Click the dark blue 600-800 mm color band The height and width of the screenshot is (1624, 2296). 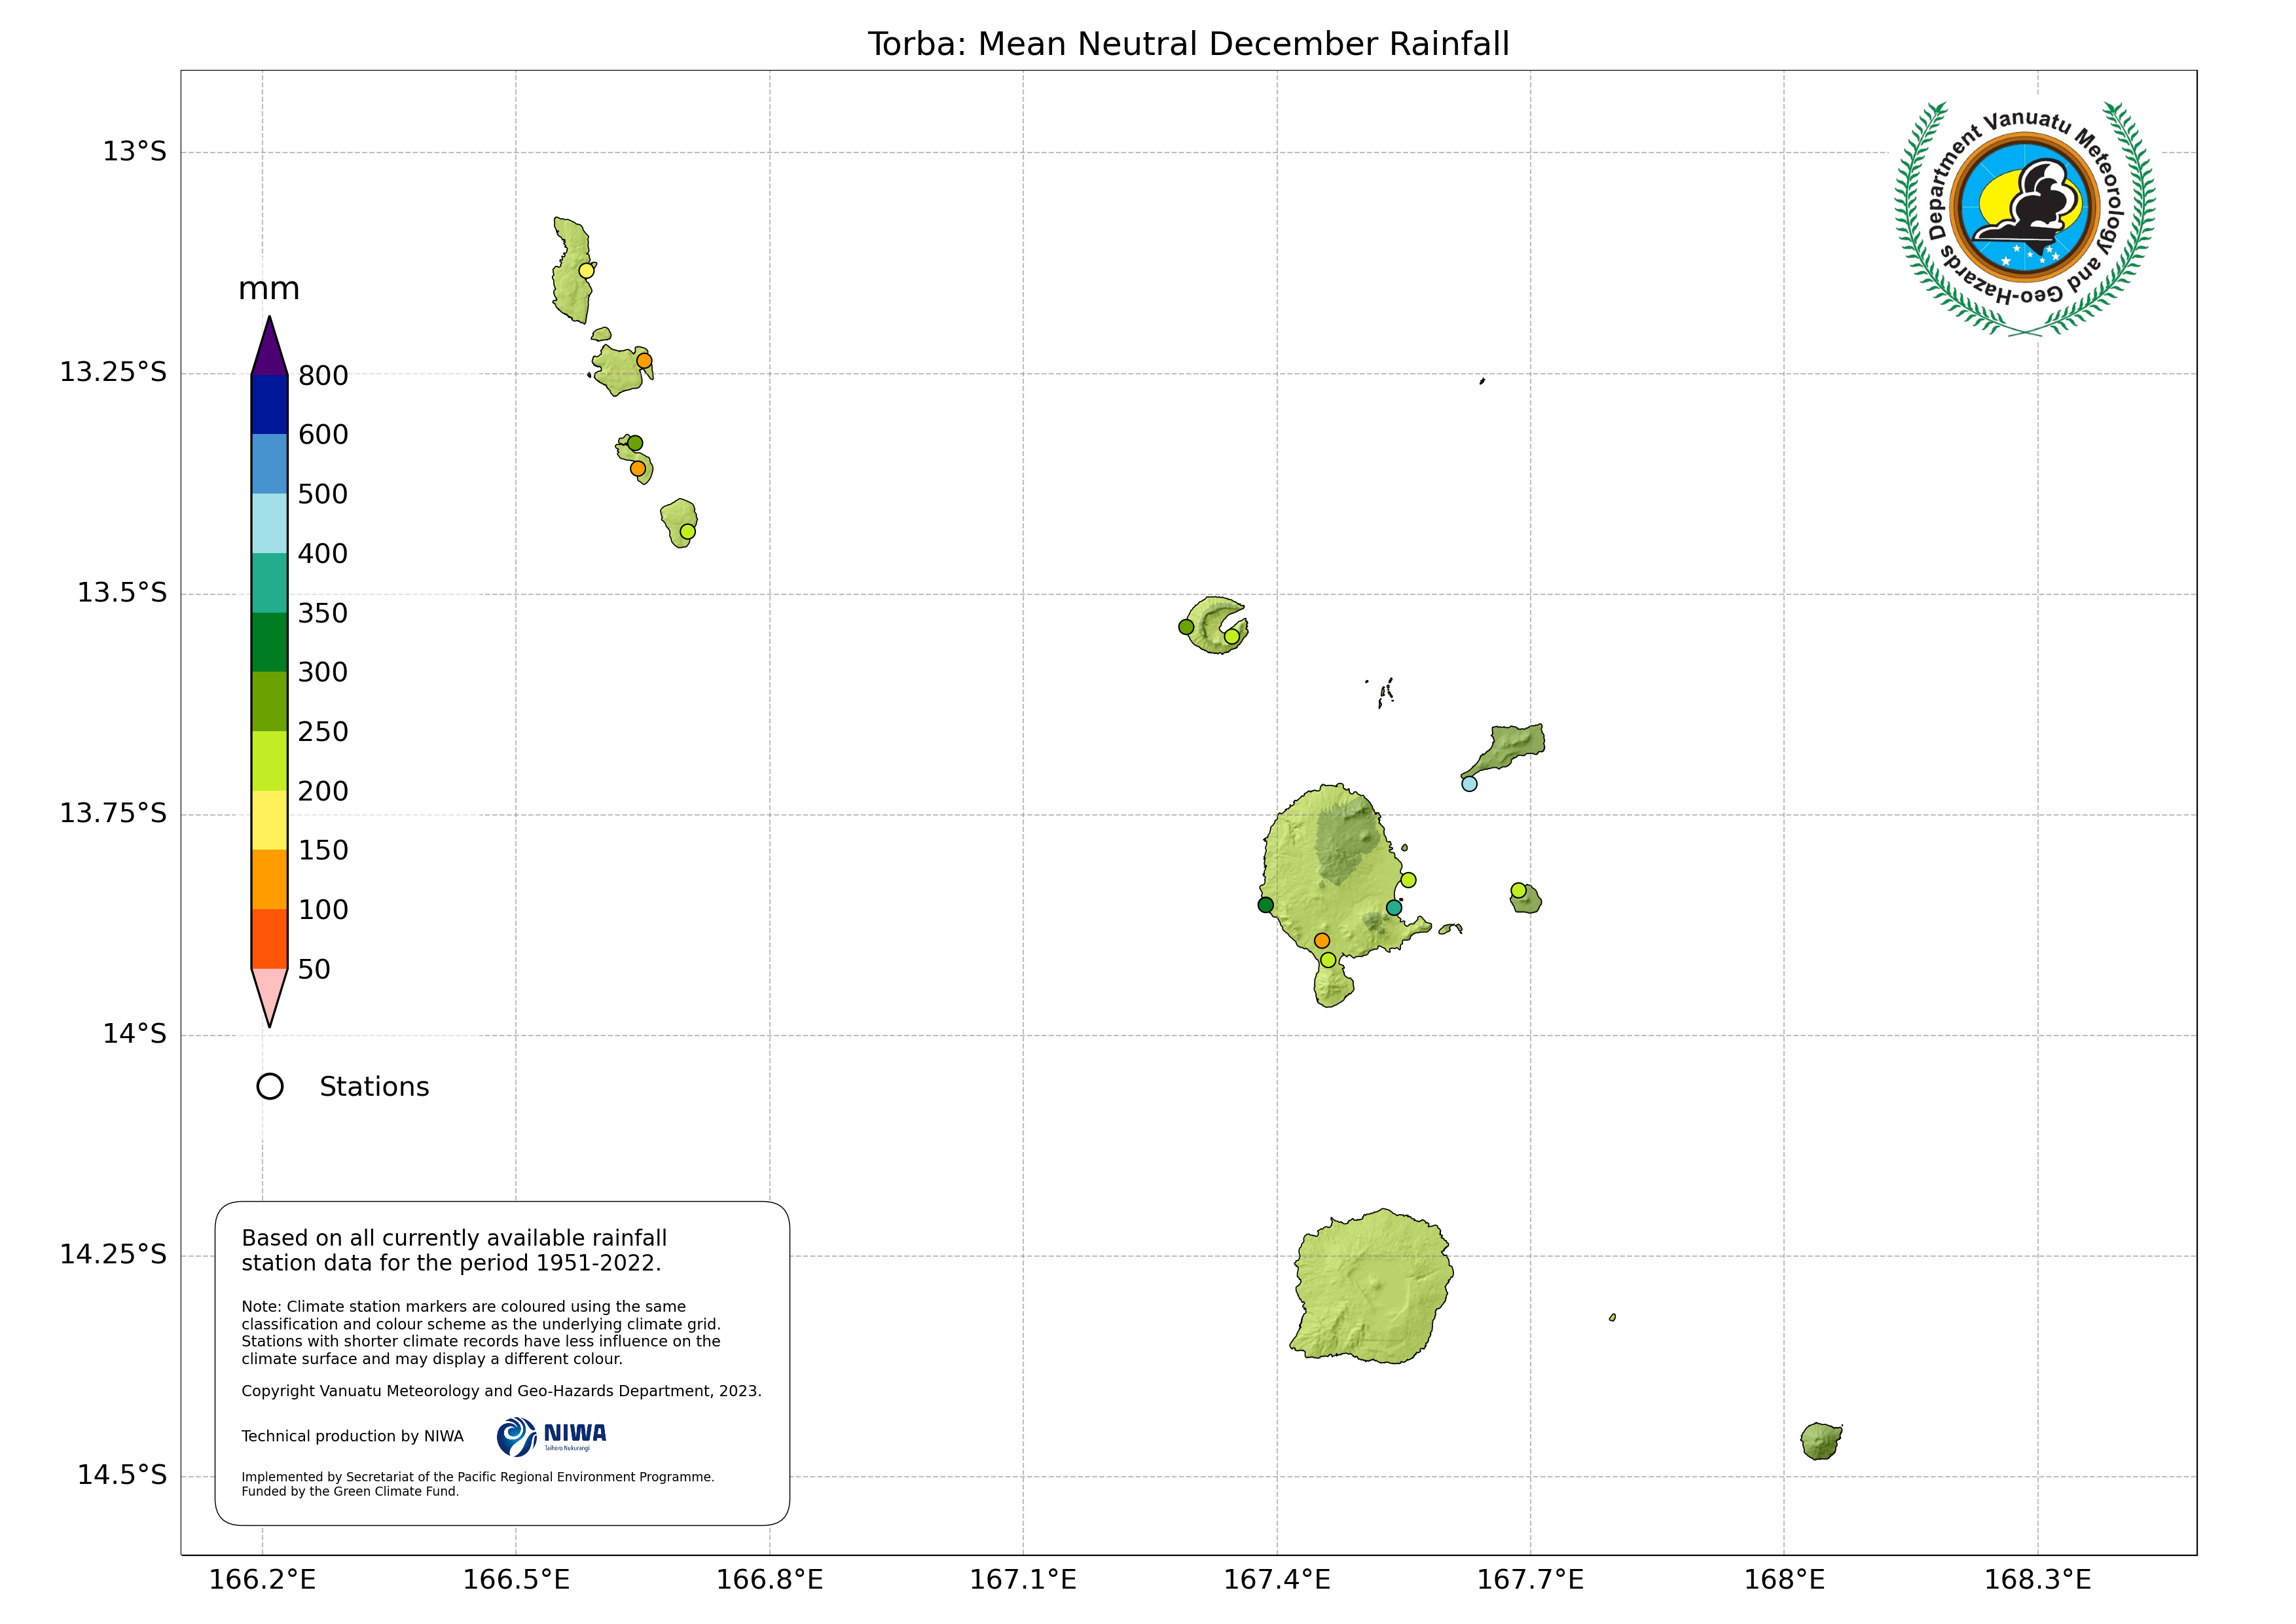269,404
